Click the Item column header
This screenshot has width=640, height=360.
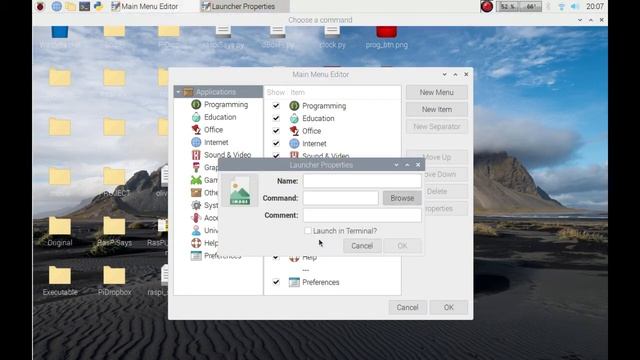tap(298, 92)
